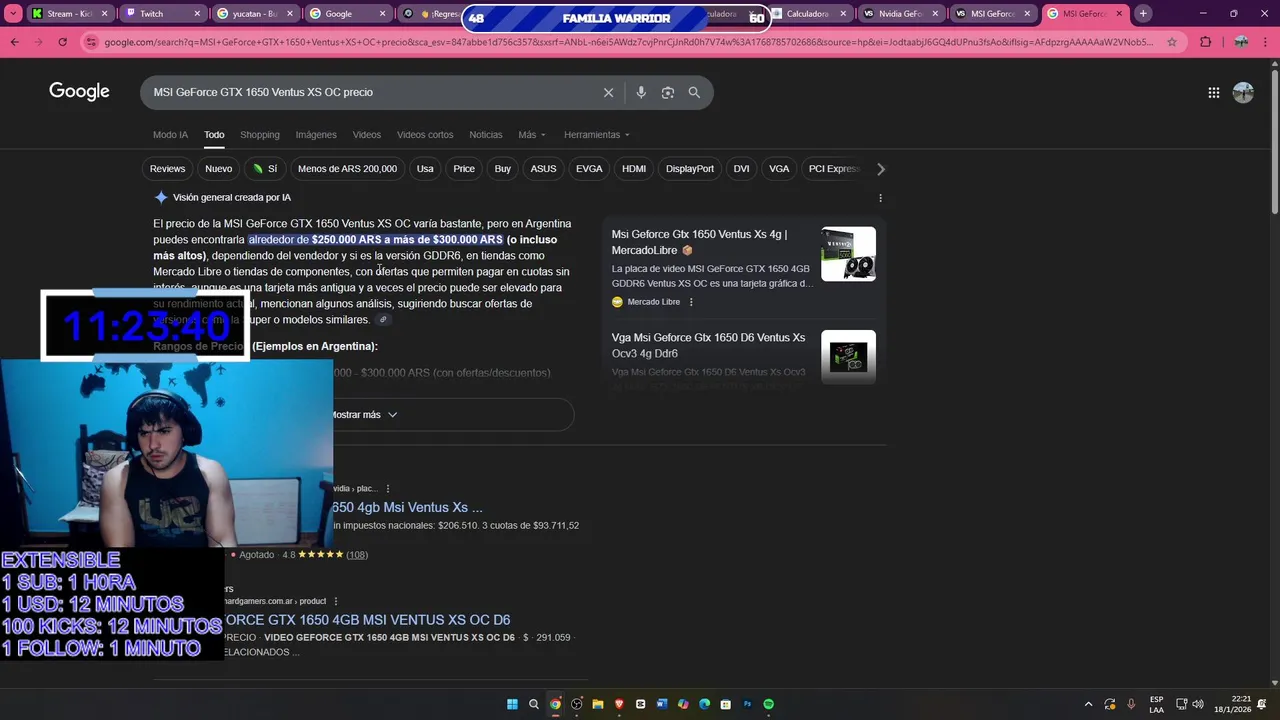Open Vga Msi Geforce Gtx 1650 D6 source
Viewport: 1280px width, 720px height.
pos(708,345)
